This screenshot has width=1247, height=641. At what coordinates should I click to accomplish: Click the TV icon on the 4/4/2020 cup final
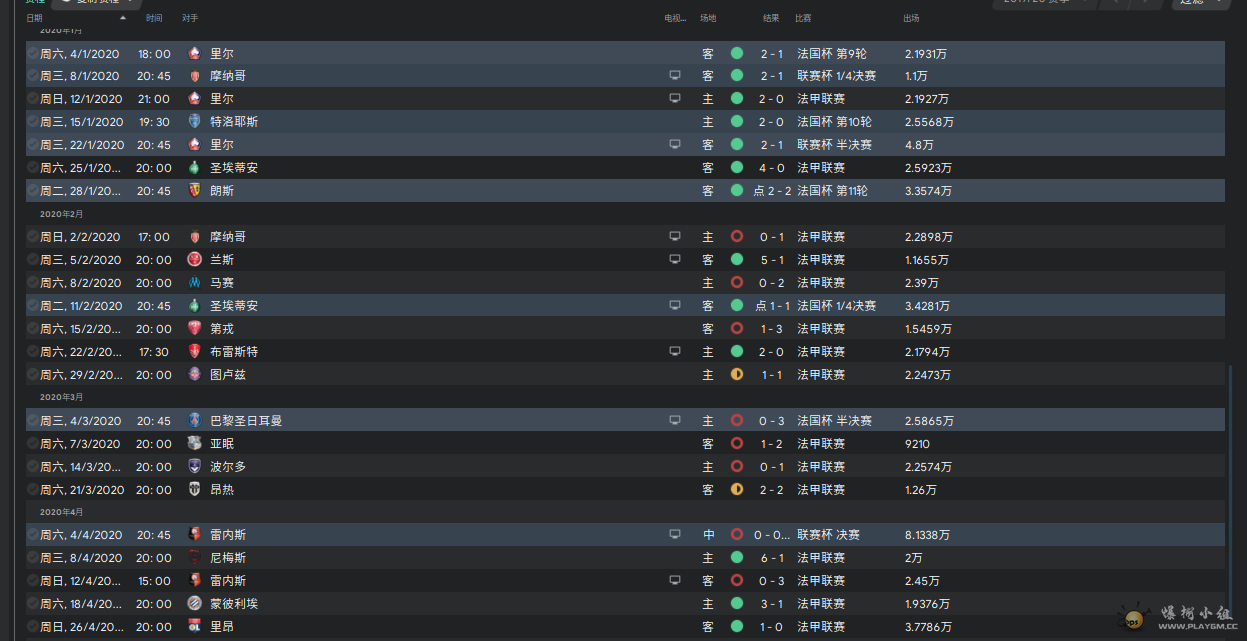pyautogui.click(x=675, y=535)
